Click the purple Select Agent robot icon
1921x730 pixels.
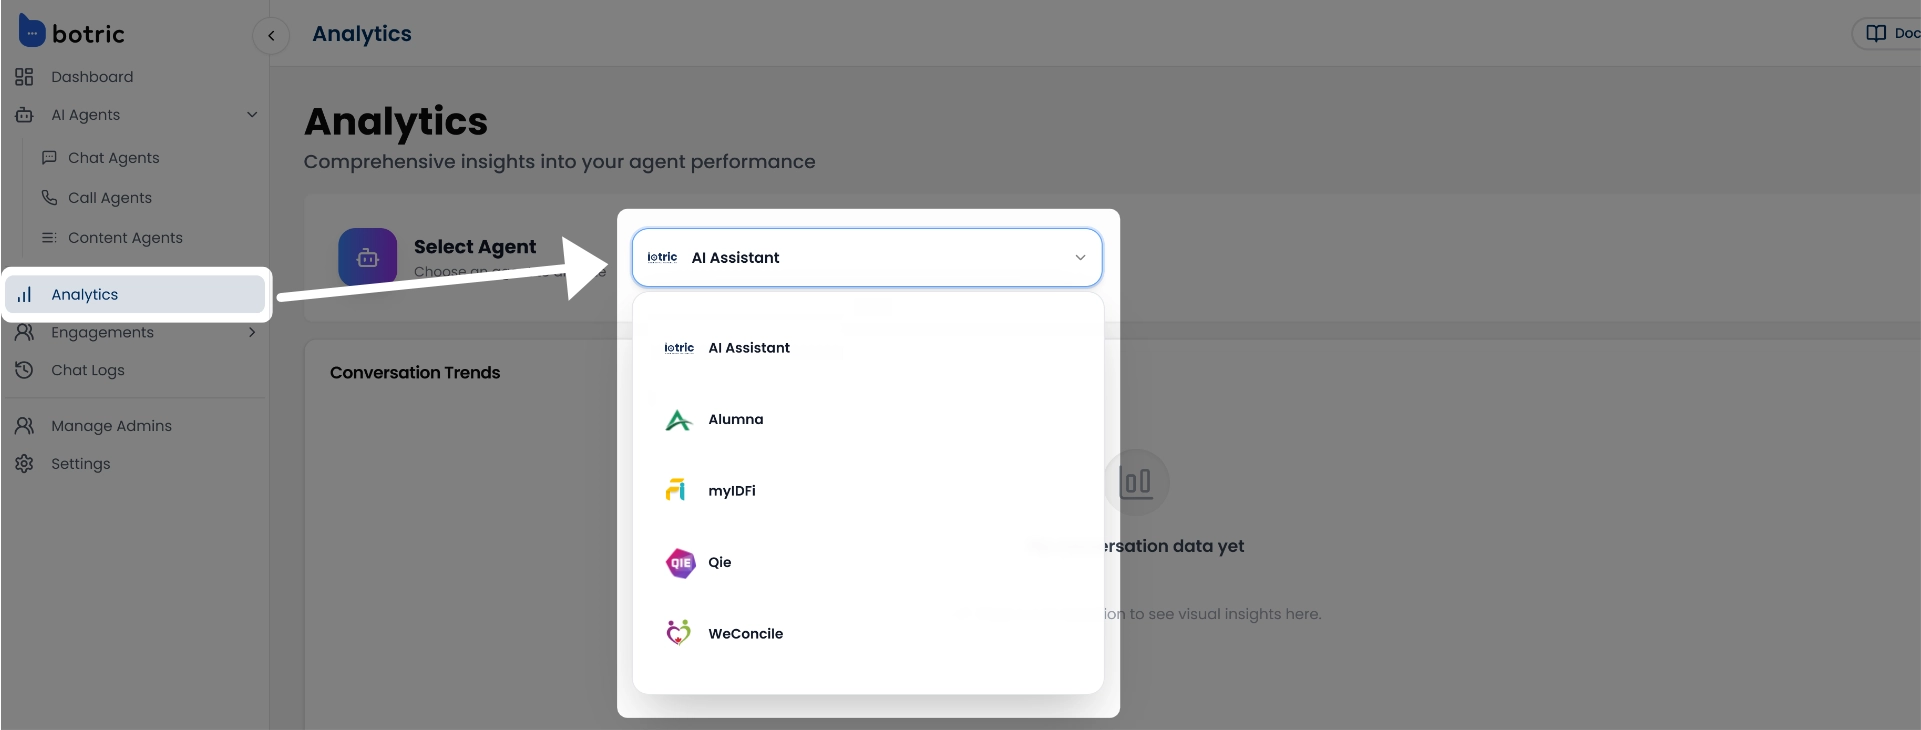[x=367, y=256]
